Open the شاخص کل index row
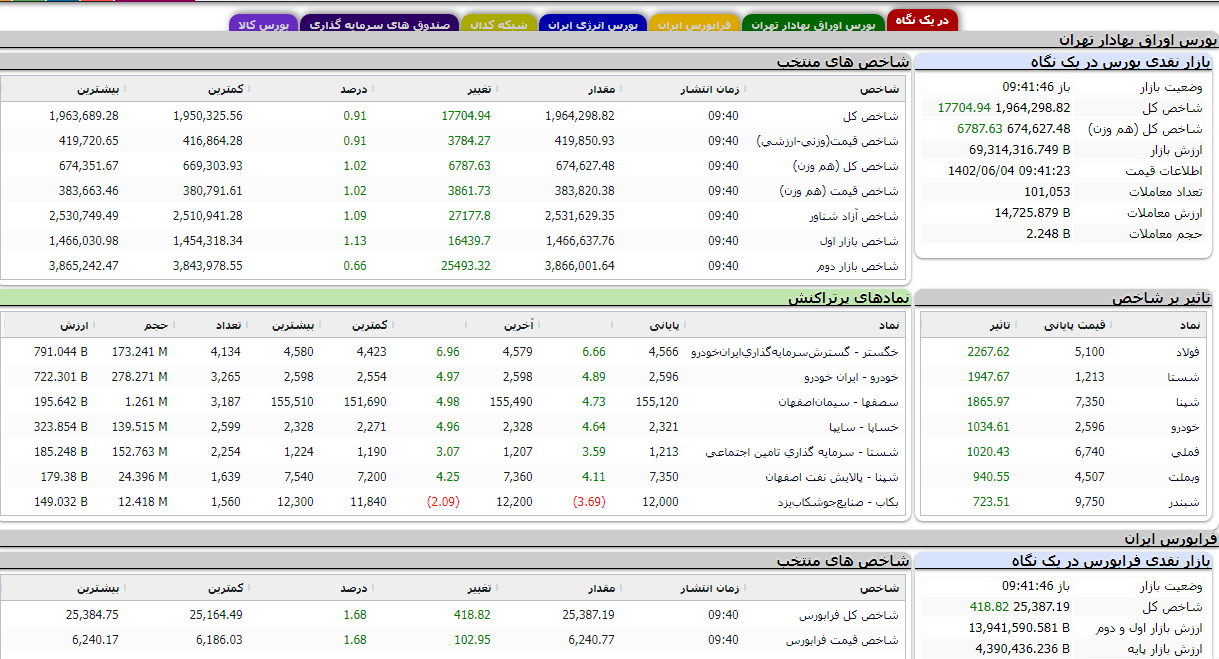1219x659 pixels. coord(870,117)
